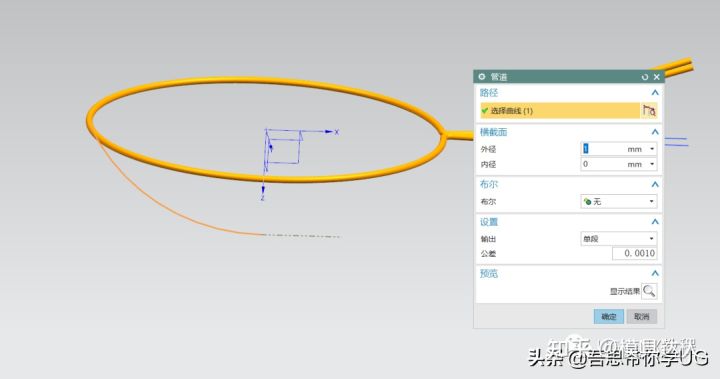The image size is (720, 379).
Task: Click the 输出 label
Action: coord(488,239)
